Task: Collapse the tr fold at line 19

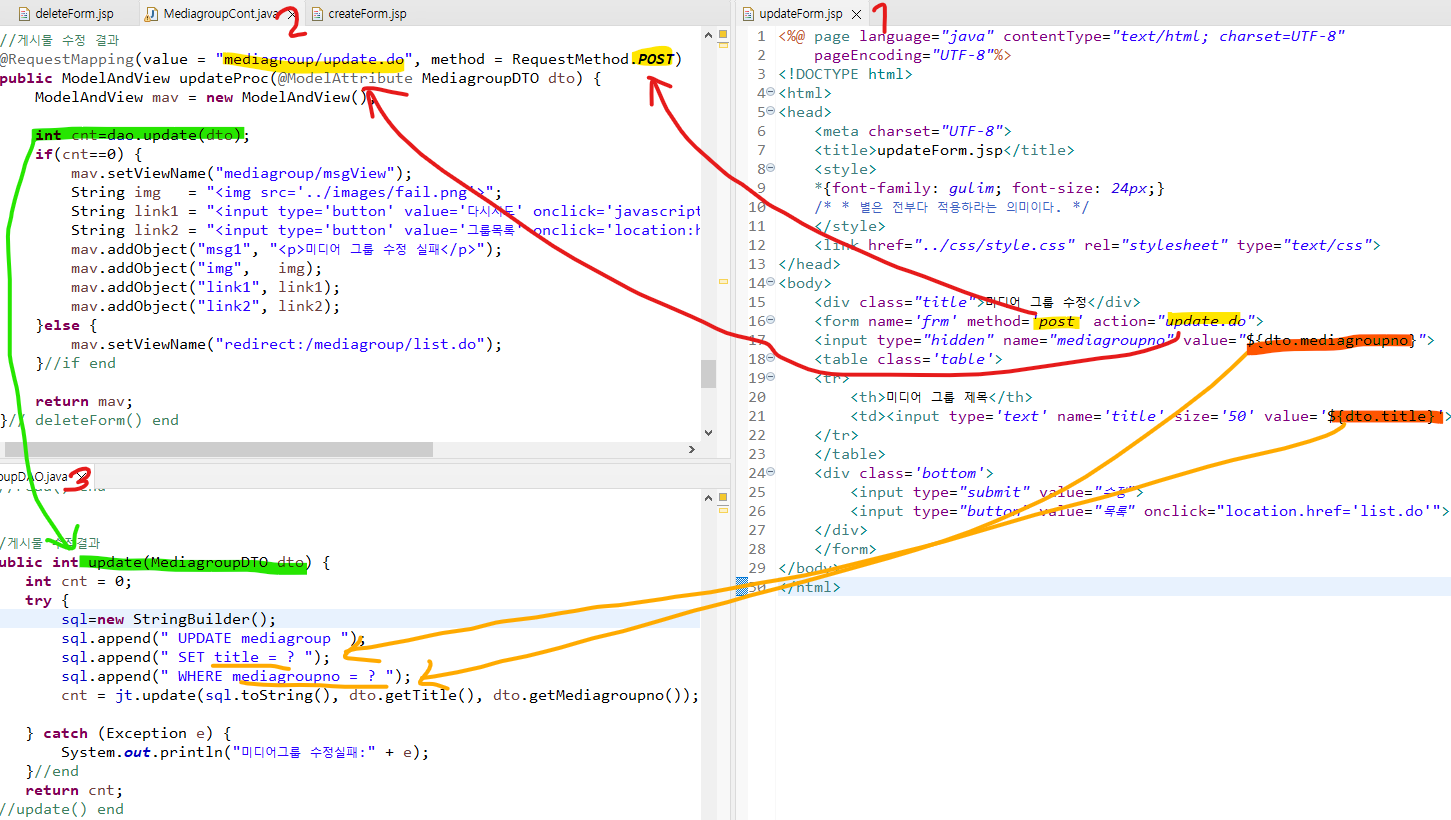Action: (771, 378)
